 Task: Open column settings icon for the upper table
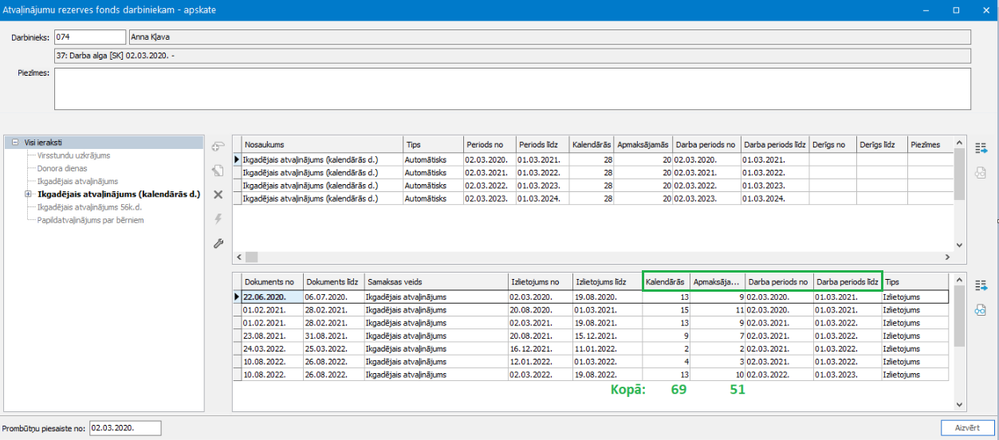coord(980,148)
